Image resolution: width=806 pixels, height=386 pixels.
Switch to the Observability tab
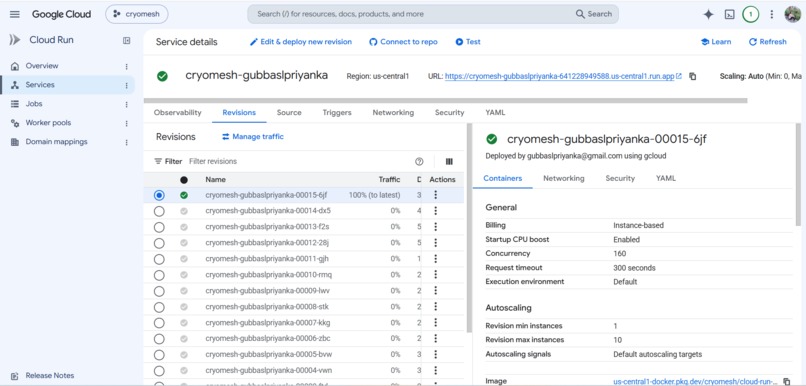pyautogui.click(x=178, y=113)
